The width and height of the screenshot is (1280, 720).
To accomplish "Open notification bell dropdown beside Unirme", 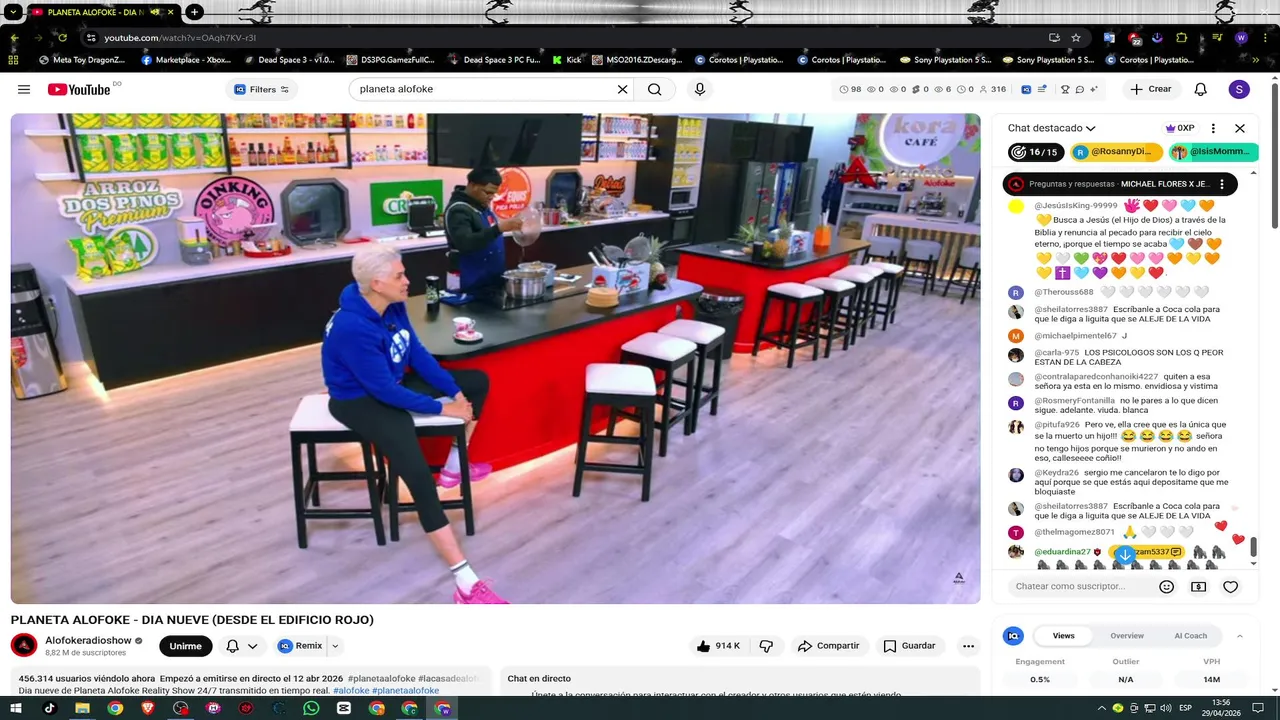I will pos(241,646).
